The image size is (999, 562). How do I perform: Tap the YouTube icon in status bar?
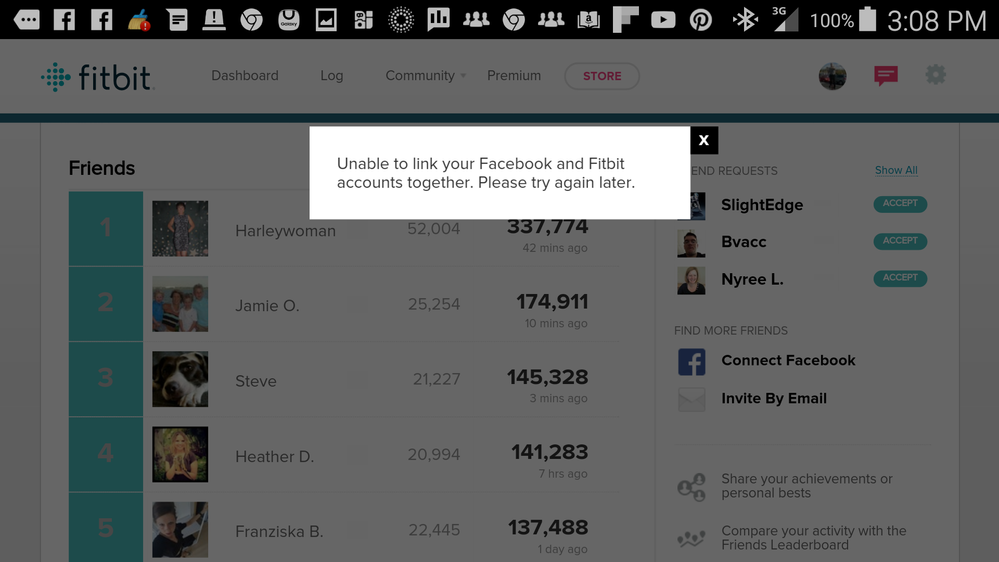663,19
